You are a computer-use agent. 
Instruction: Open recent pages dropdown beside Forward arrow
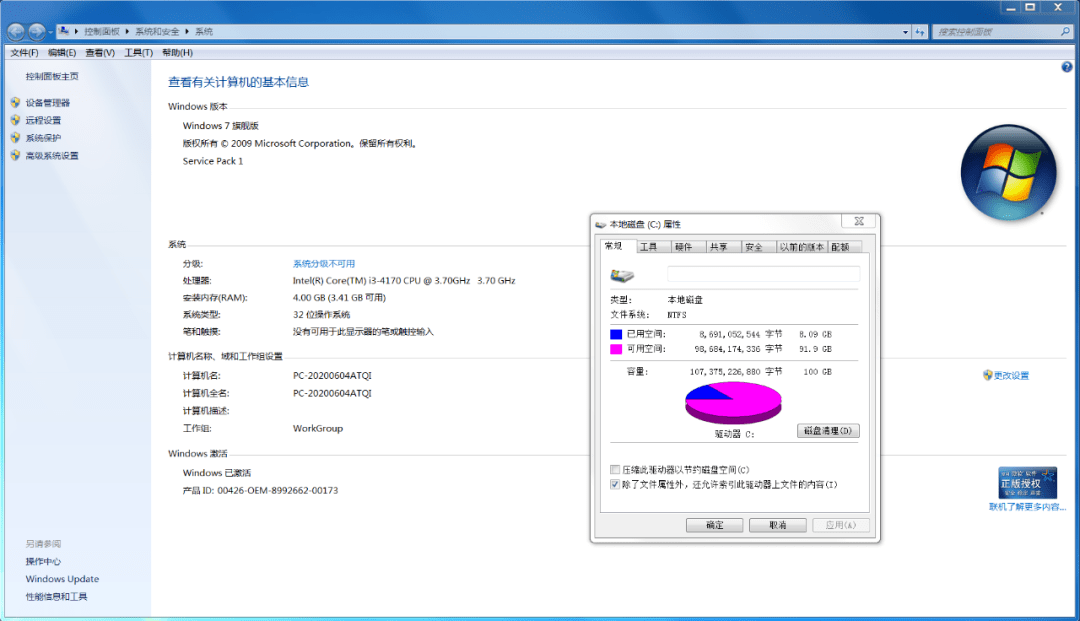[50, 32]
